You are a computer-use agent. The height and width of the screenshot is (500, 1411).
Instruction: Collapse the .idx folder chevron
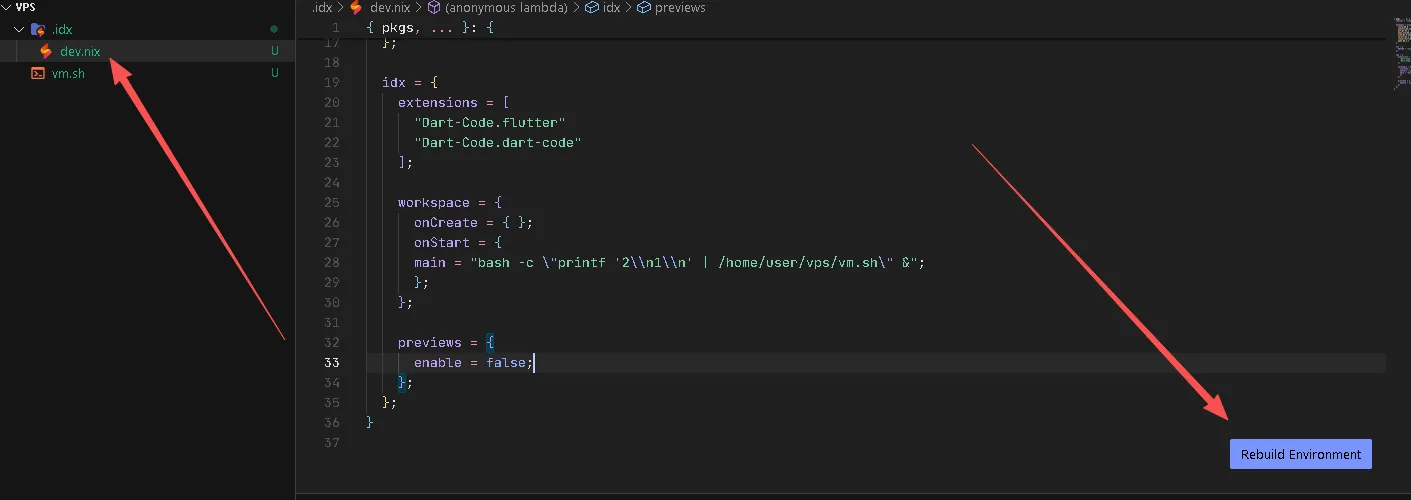coord(19,30)
